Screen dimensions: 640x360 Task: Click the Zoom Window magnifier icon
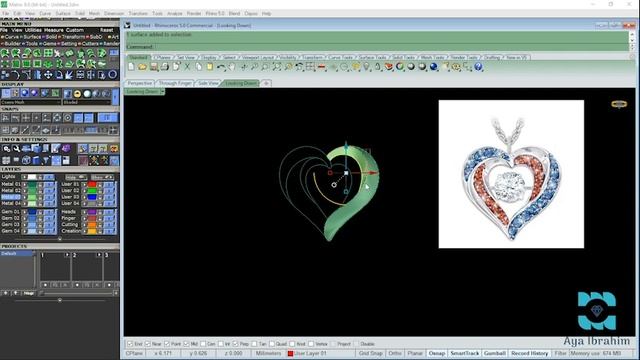click(266, 67)
